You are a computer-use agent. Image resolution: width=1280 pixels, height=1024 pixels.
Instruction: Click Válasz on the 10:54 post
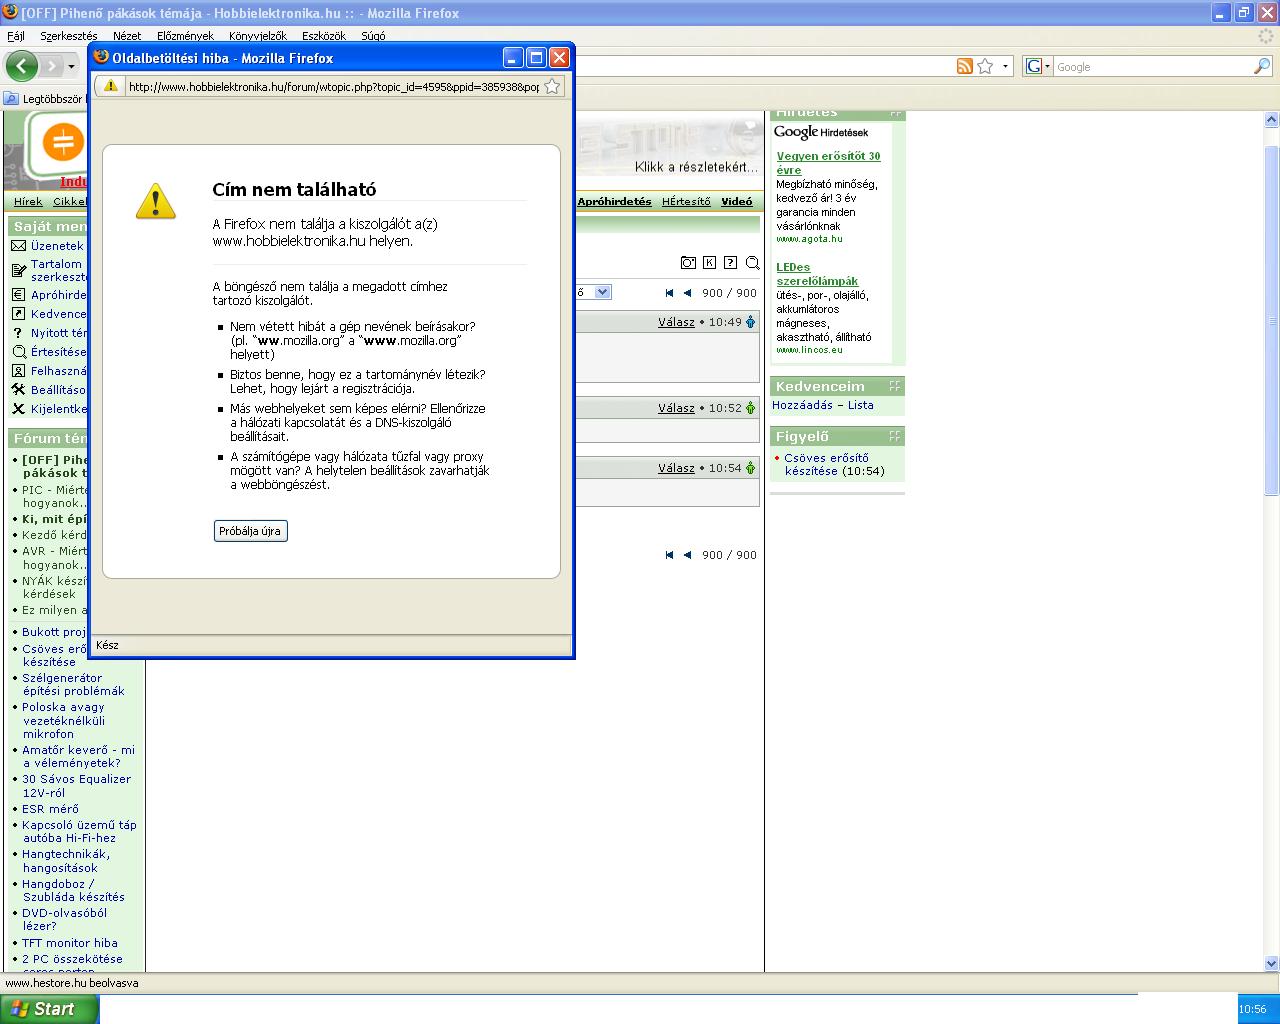(676, 468)
